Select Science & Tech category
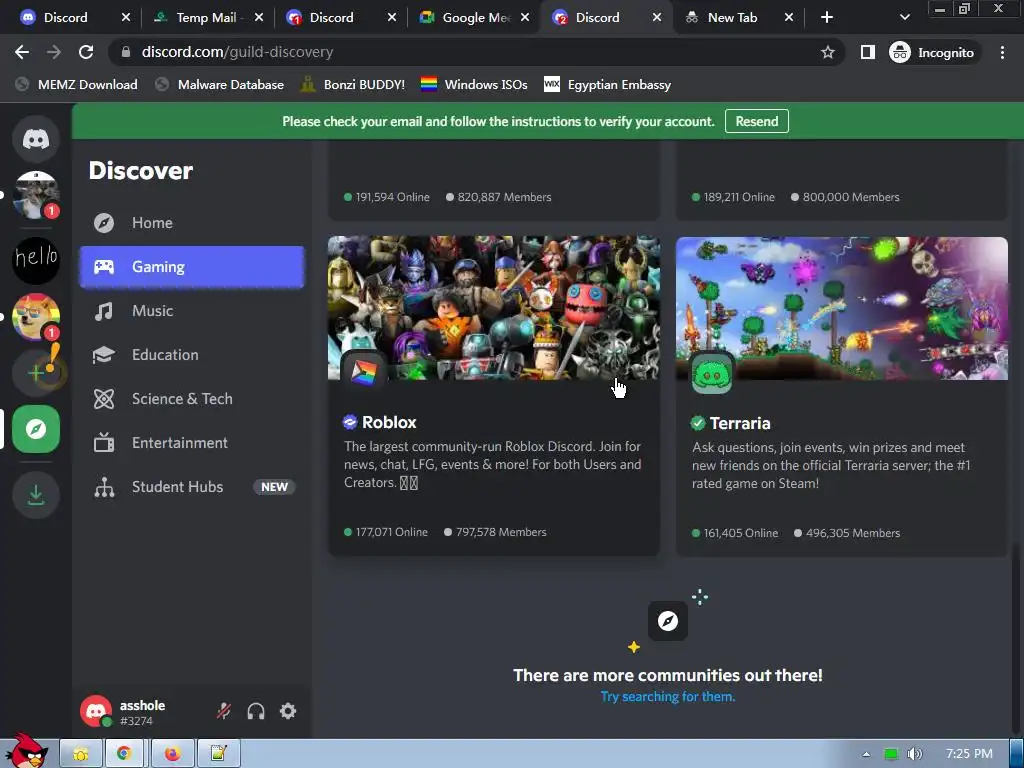The image size is (1024, 768). 192,398
